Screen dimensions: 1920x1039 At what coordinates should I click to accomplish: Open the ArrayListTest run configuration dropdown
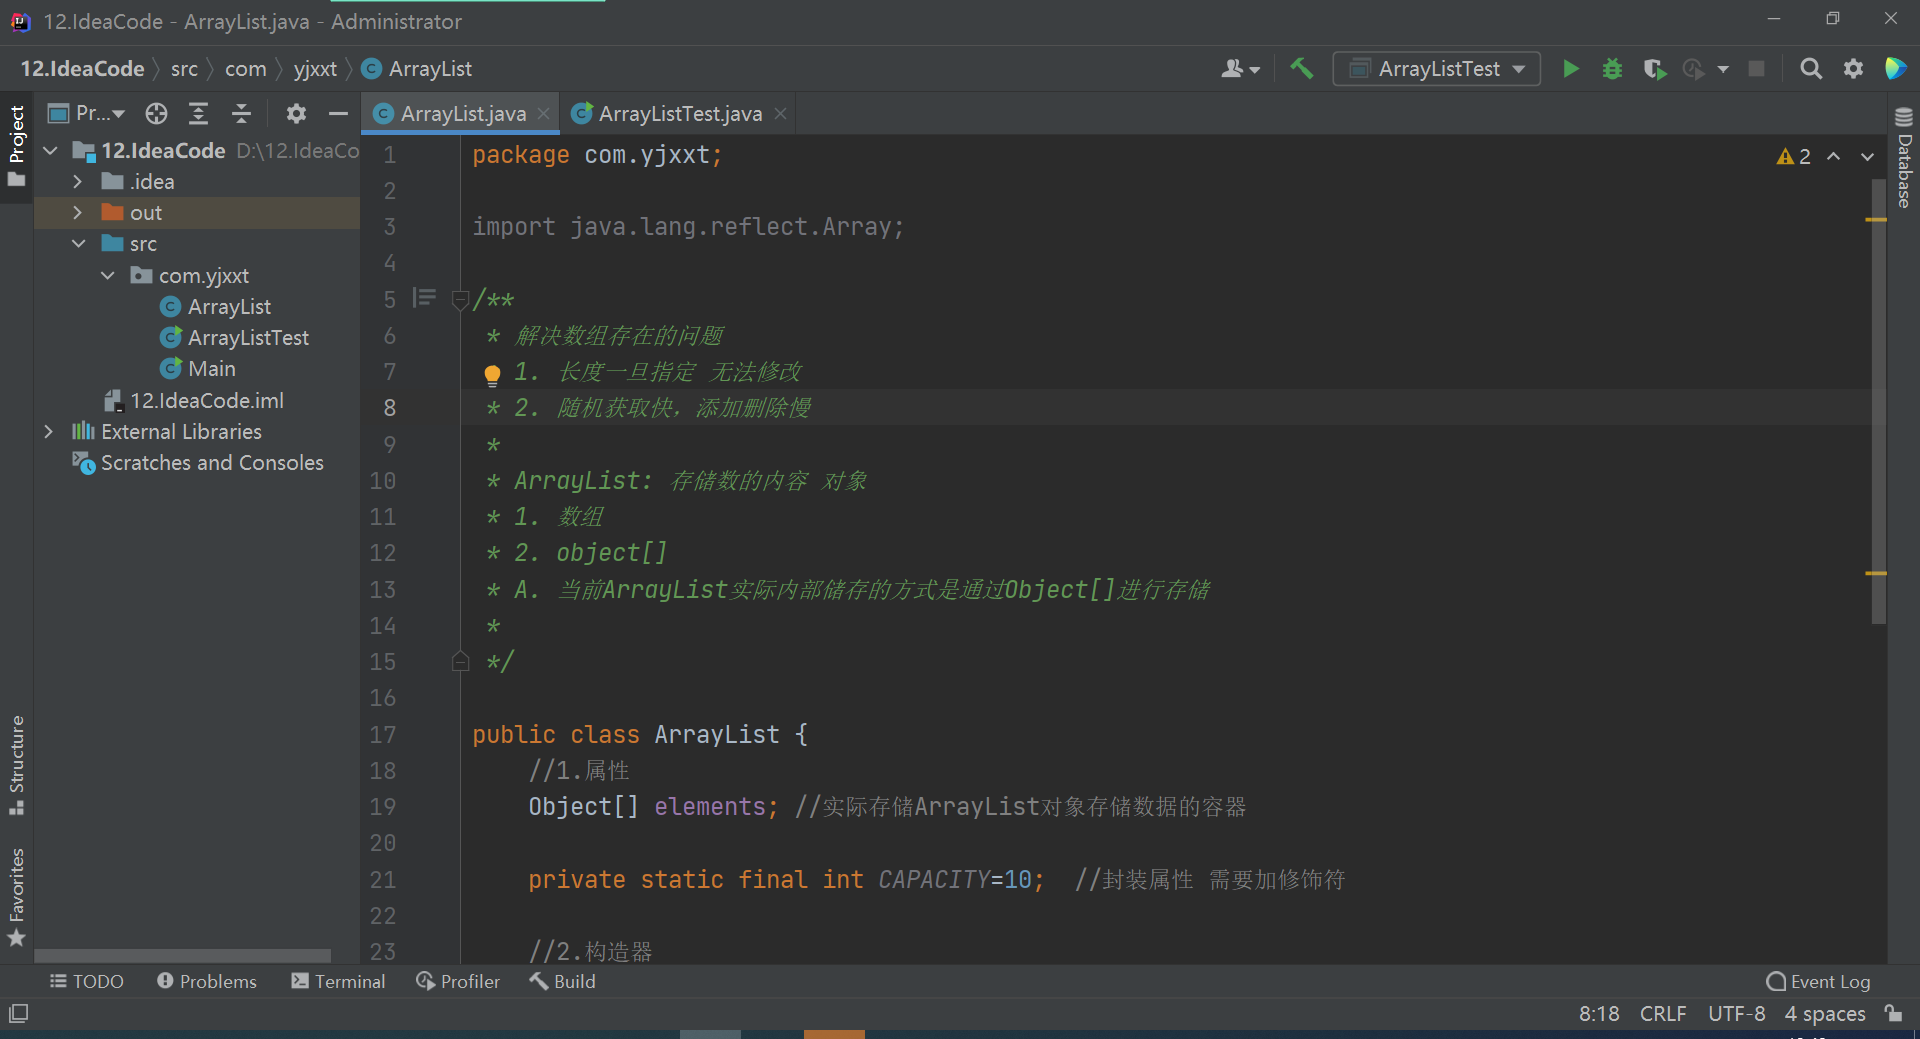(x=1436, y=69)
